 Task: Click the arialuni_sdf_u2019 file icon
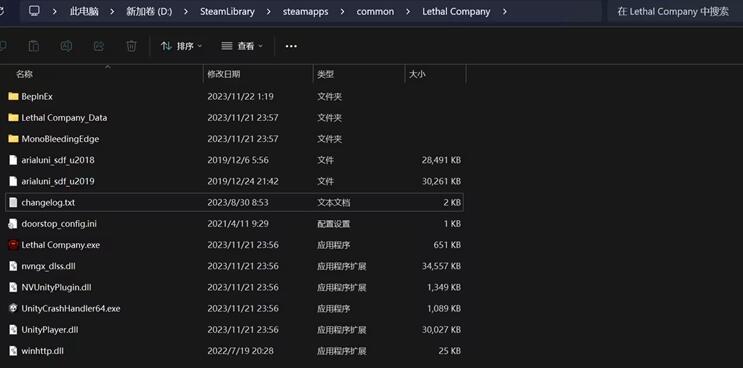click(13, 181)
